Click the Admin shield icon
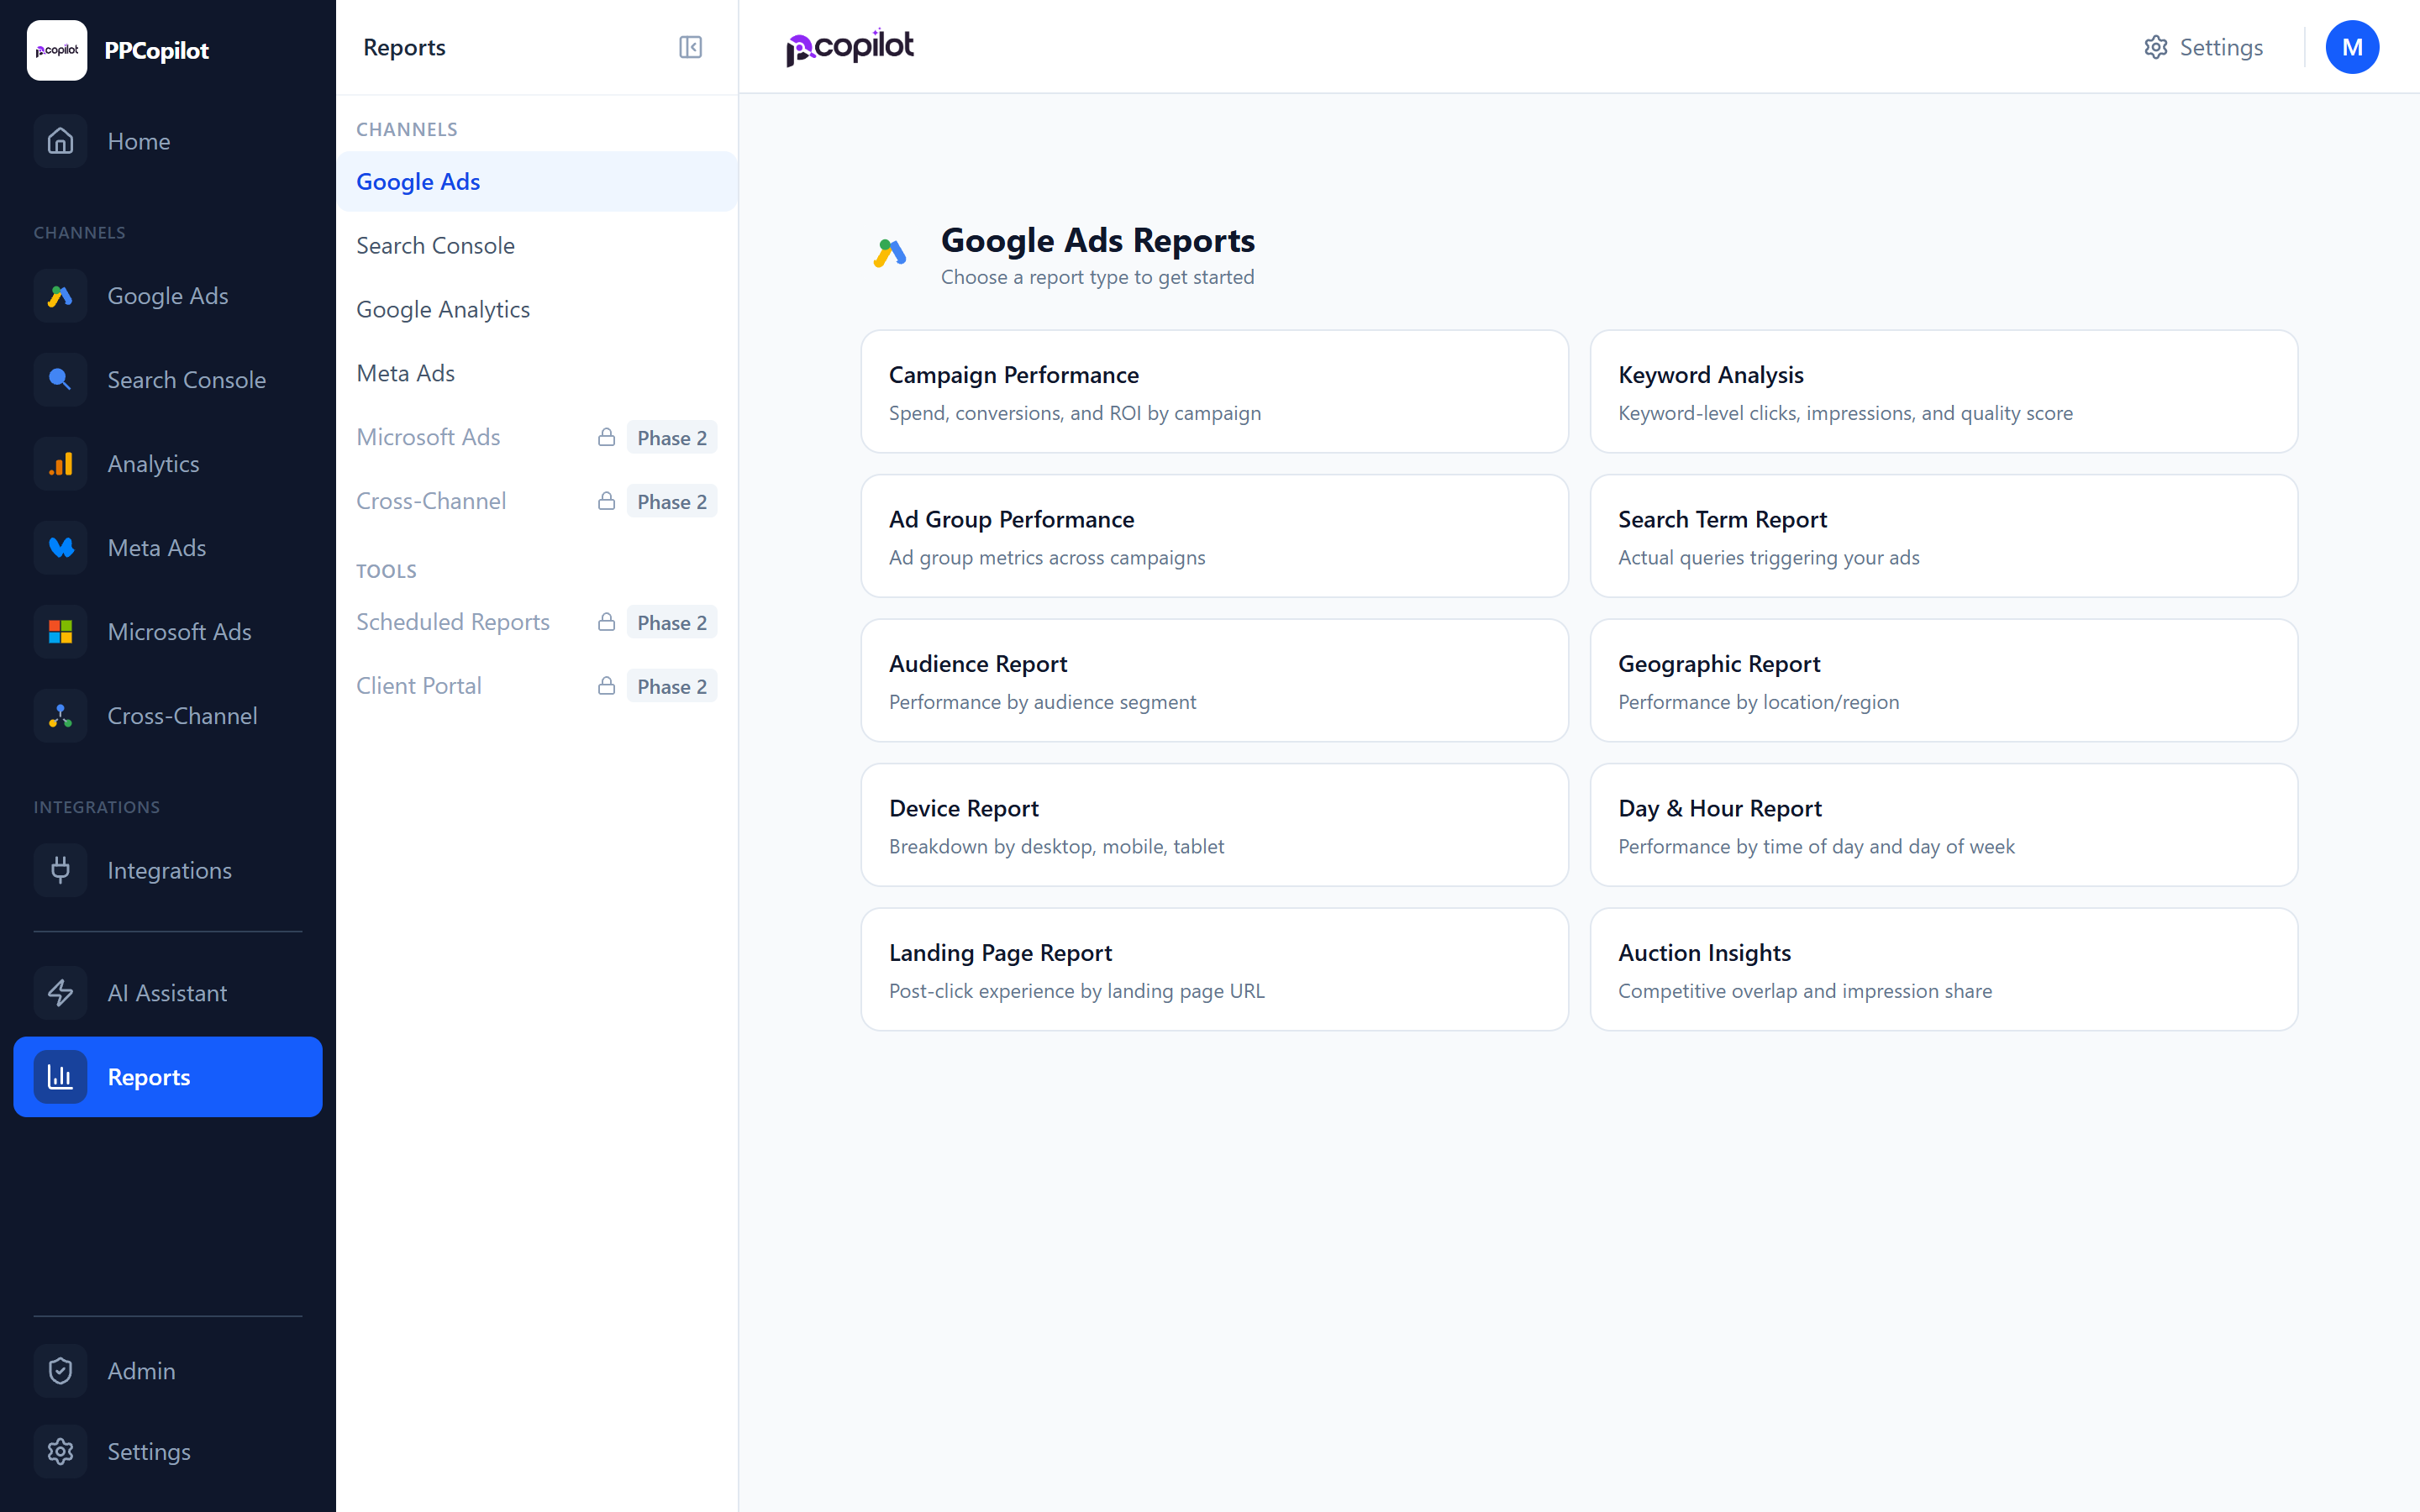The height and width of the screenshot is (1512, 2420). click(60, 1371)
